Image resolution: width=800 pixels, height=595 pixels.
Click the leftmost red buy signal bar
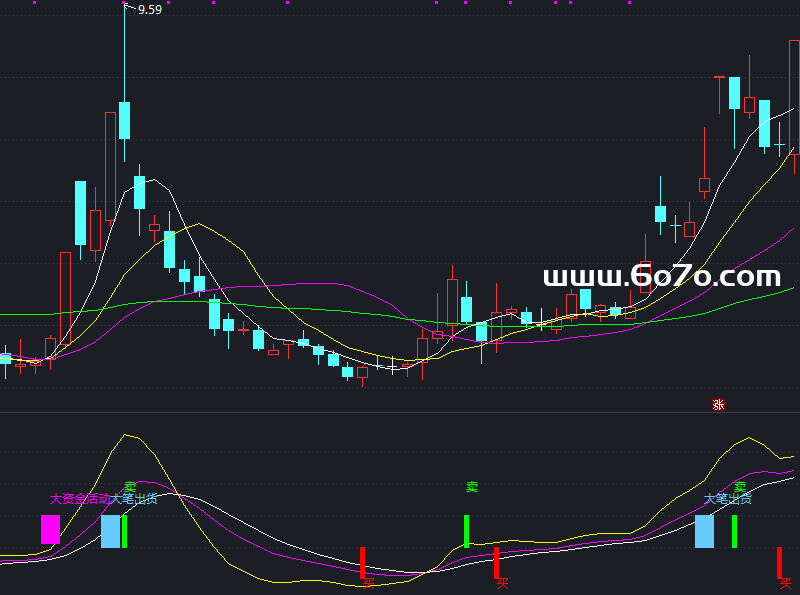363,562
